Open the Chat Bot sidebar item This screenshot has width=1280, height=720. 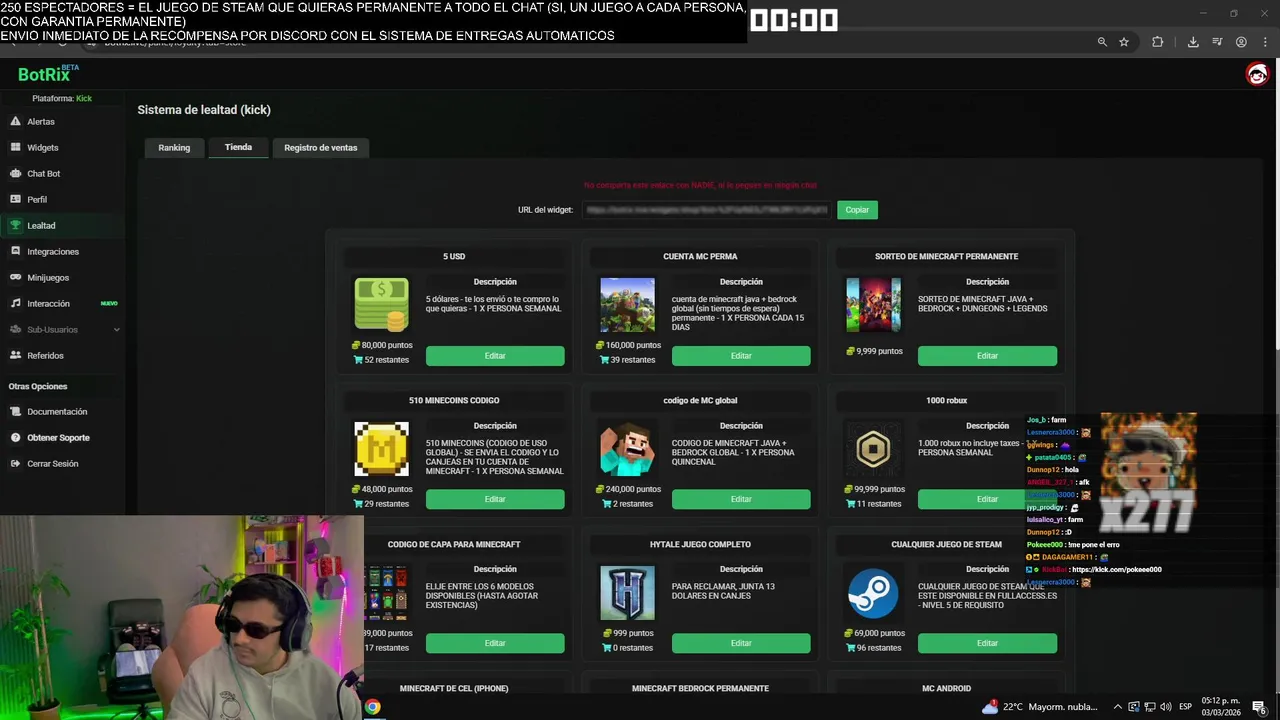tap(43, 174)
